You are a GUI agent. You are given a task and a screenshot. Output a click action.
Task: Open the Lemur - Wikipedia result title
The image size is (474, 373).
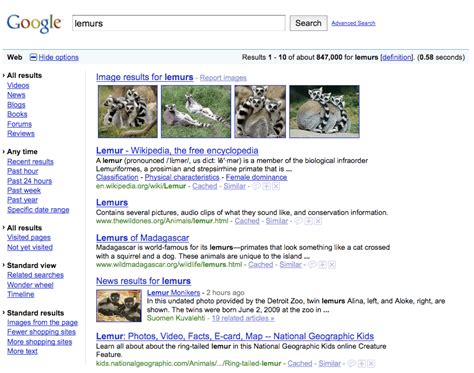177,151
